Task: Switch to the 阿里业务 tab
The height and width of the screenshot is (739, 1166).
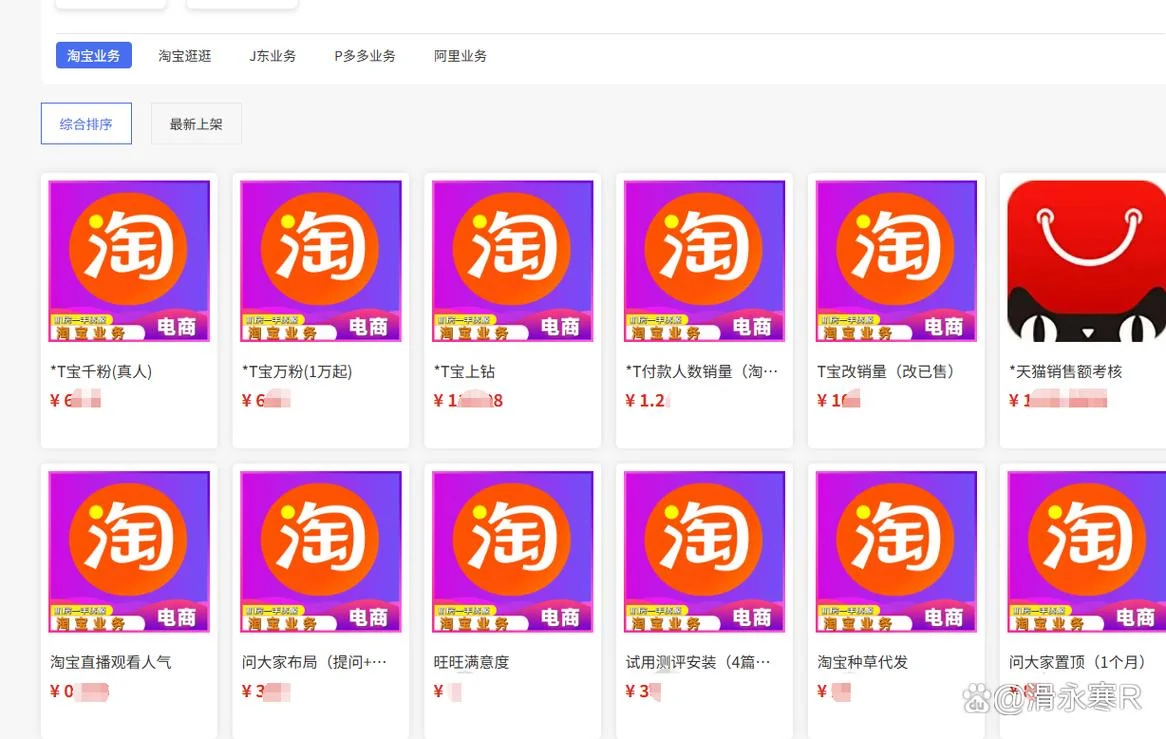Action: tap(460, 56)
